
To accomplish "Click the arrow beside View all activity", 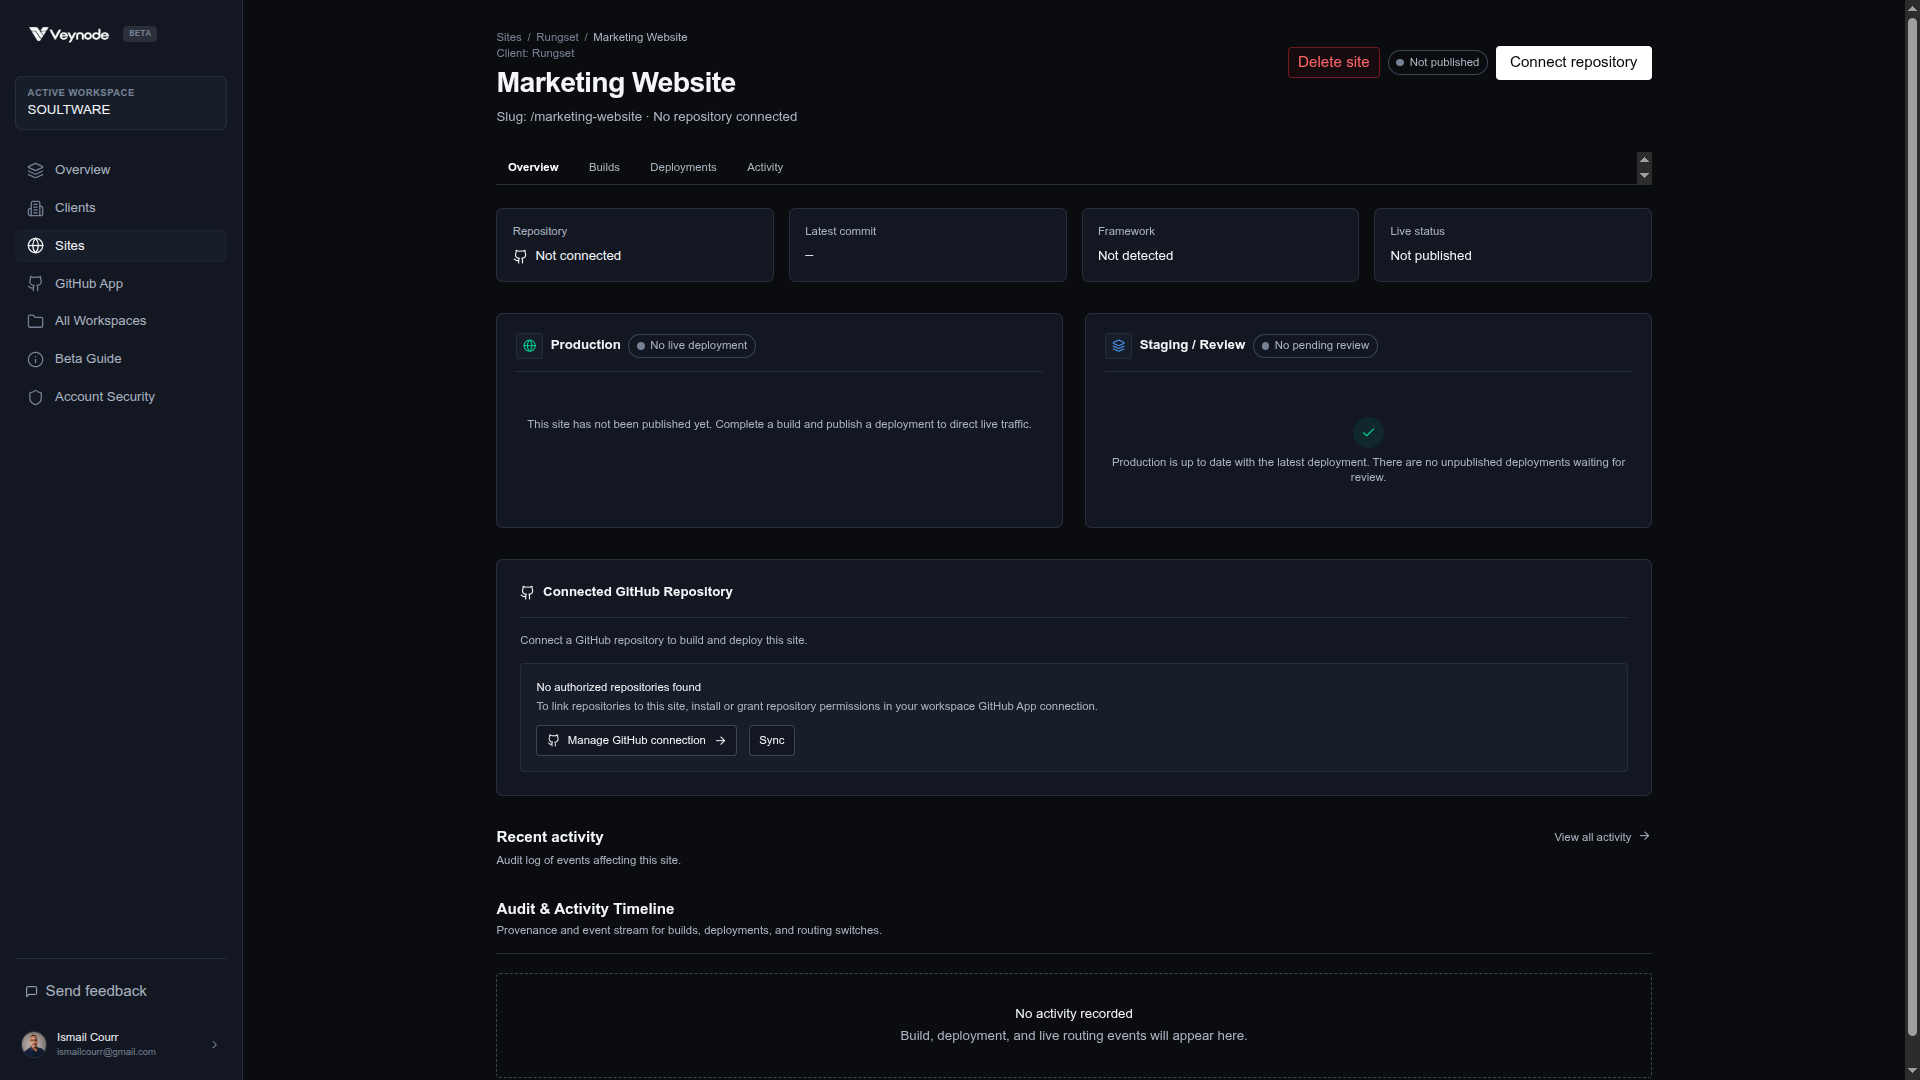I will pos(1645,836).
